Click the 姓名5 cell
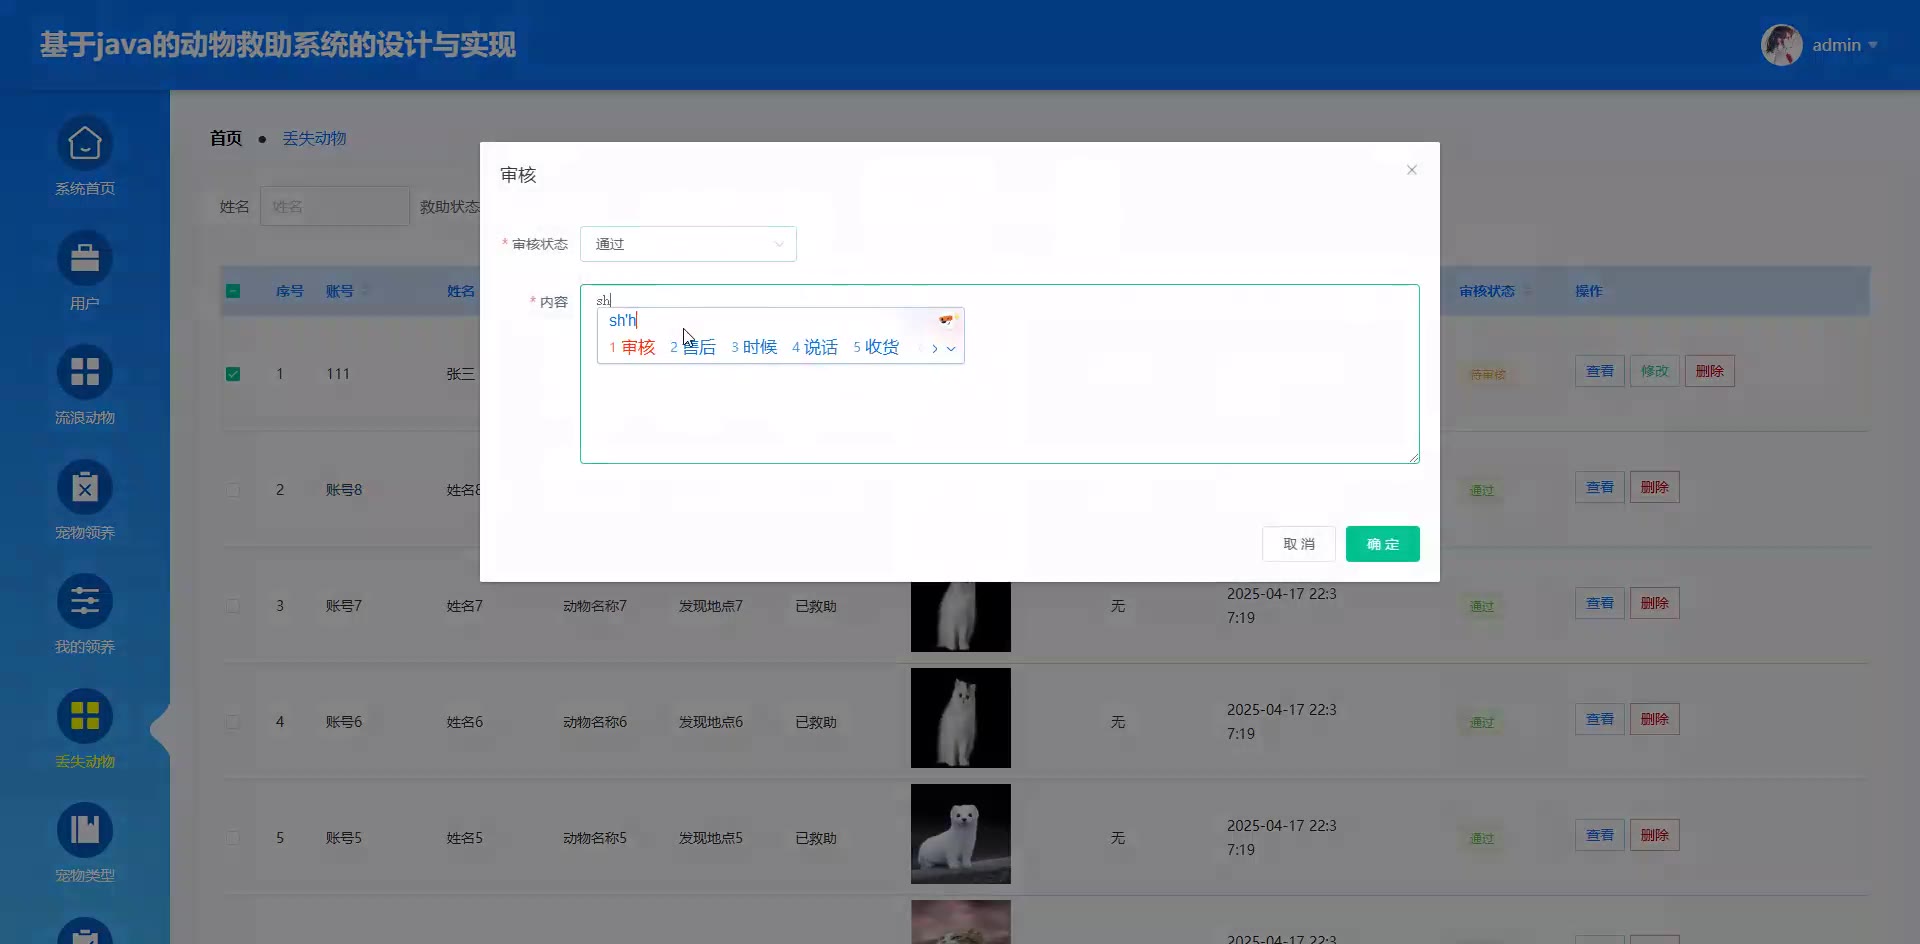The width and height of the screenshot is (1920, 944). point(465,838)
